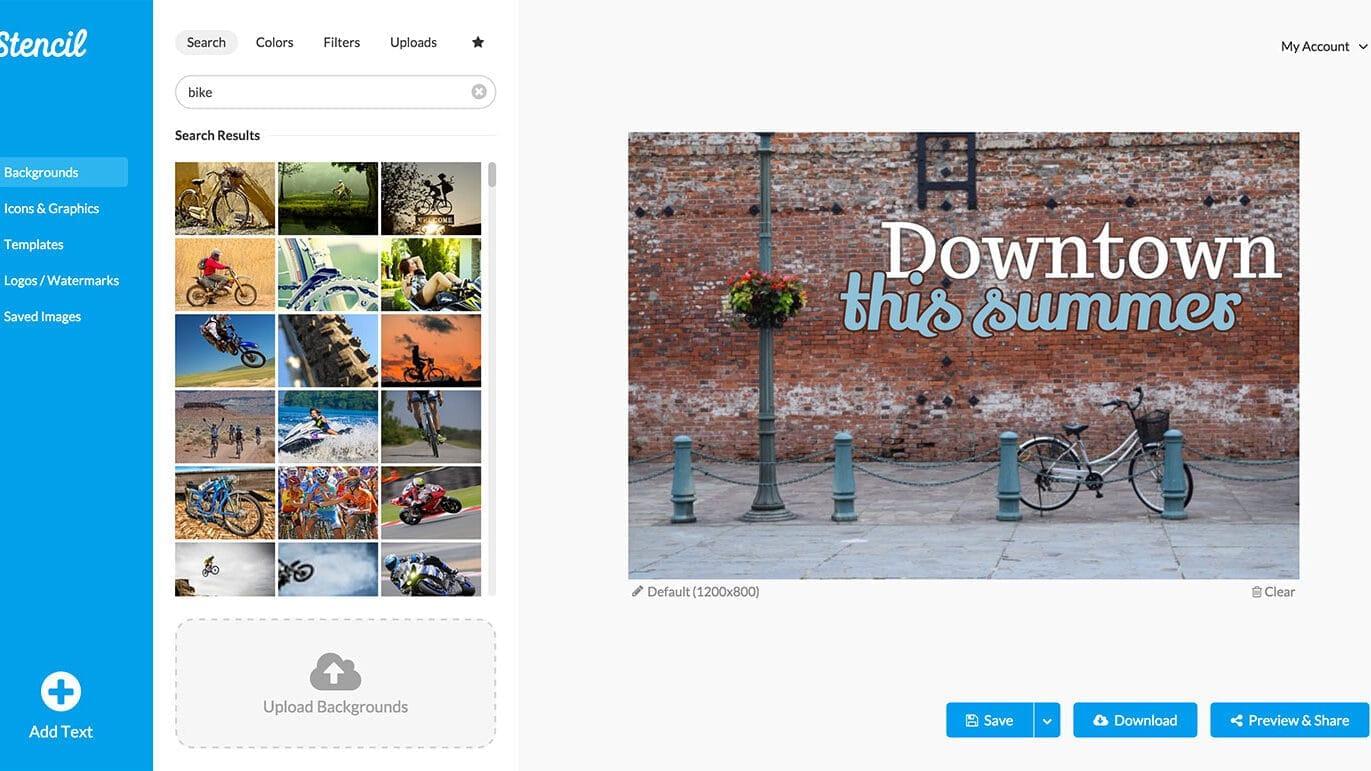Open the Templates section
Image resolution: width=1371 pixels, height=771 pixels.
34,244
